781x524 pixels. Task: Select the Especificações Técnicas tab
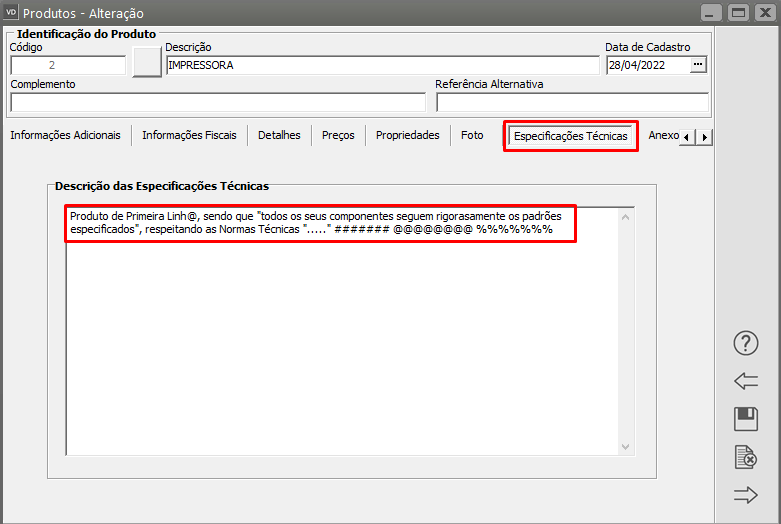(x=571, y=136)
